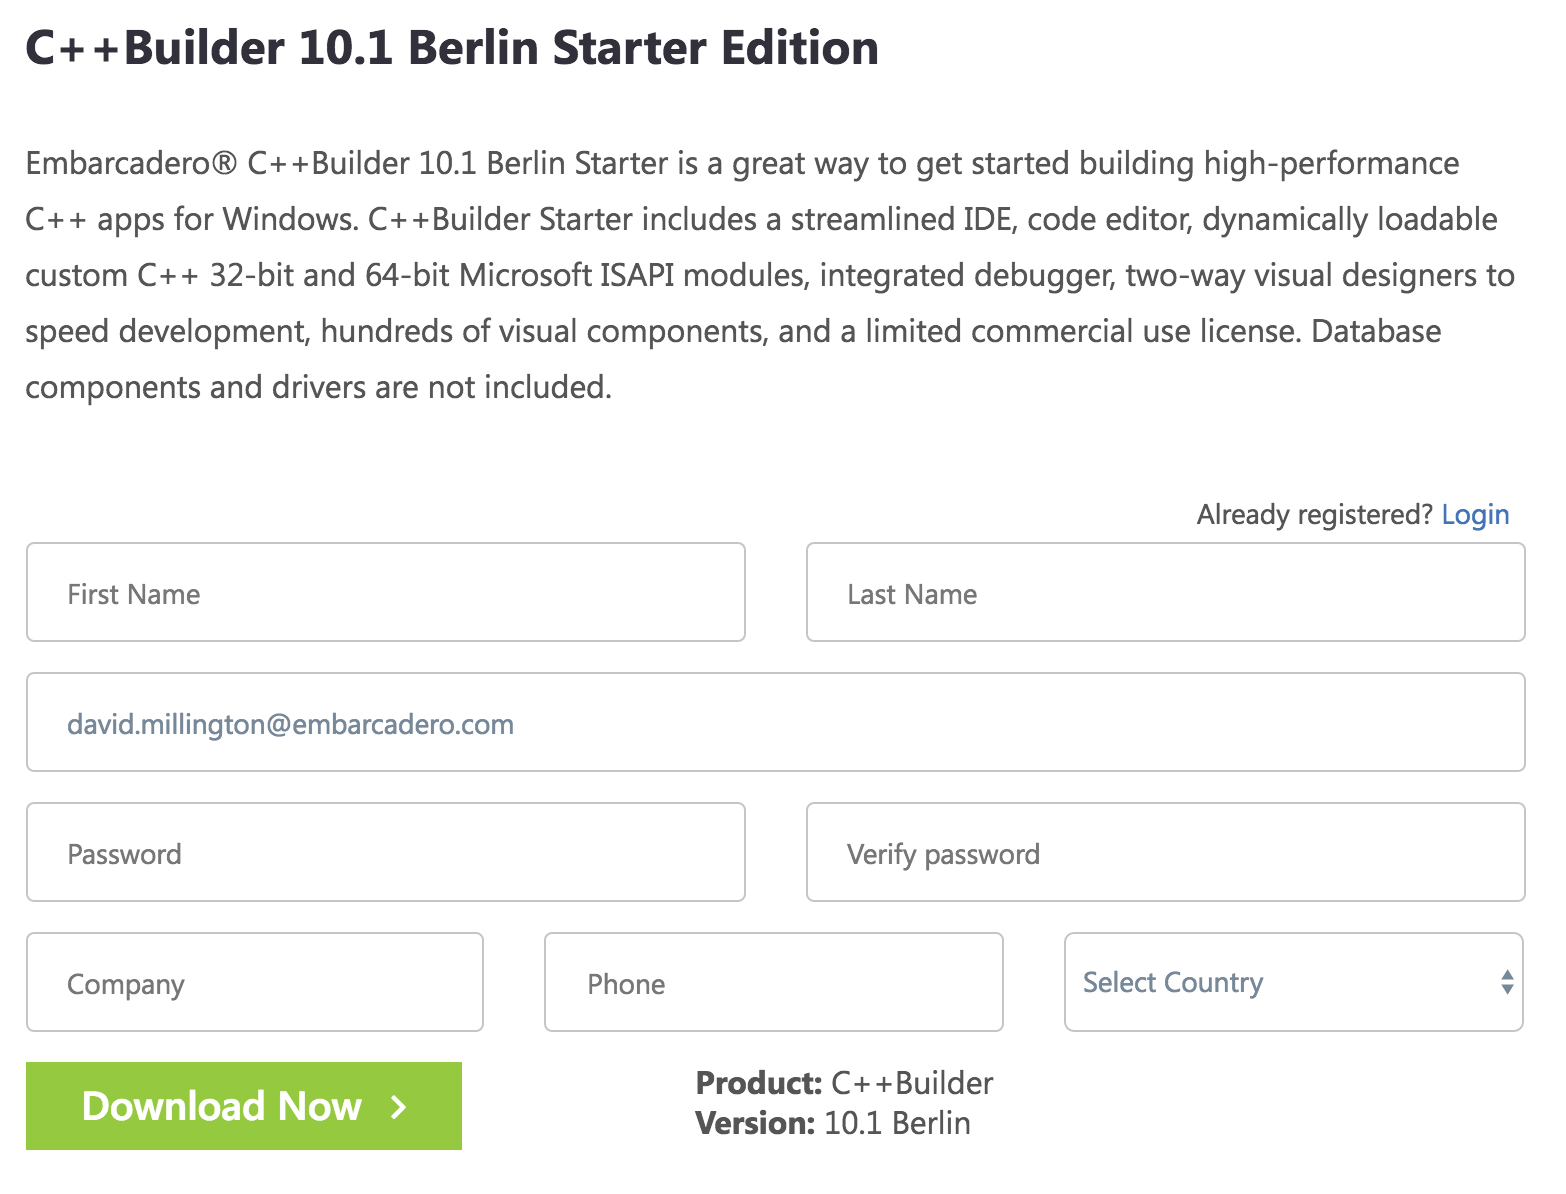Screen dimensions: 1566x1194
Task: Click into the Last Name field
Action: [x=1166, y=592]
